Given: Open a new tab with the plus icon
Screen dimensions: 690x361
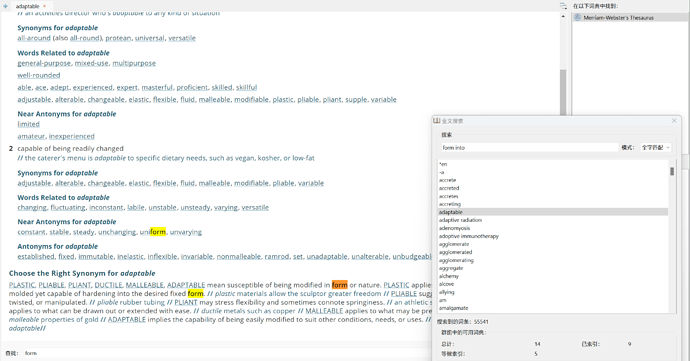Looking at the screenshot, I should (x=5, y=6).
